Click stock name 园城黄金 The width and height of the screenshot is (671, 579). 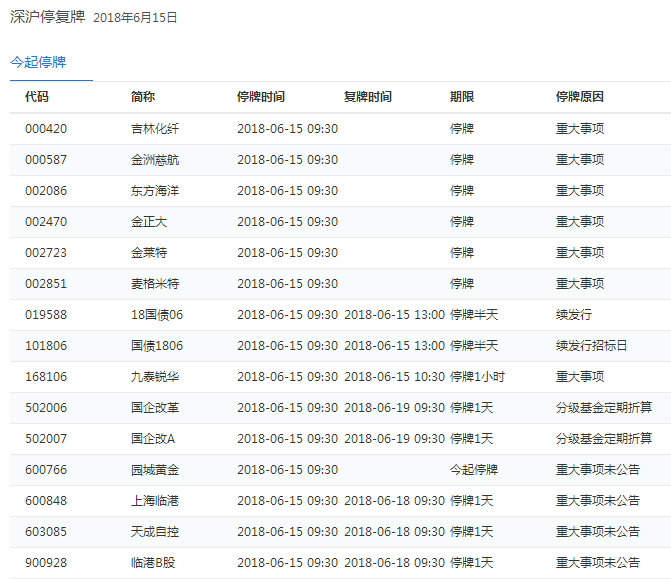155,470
